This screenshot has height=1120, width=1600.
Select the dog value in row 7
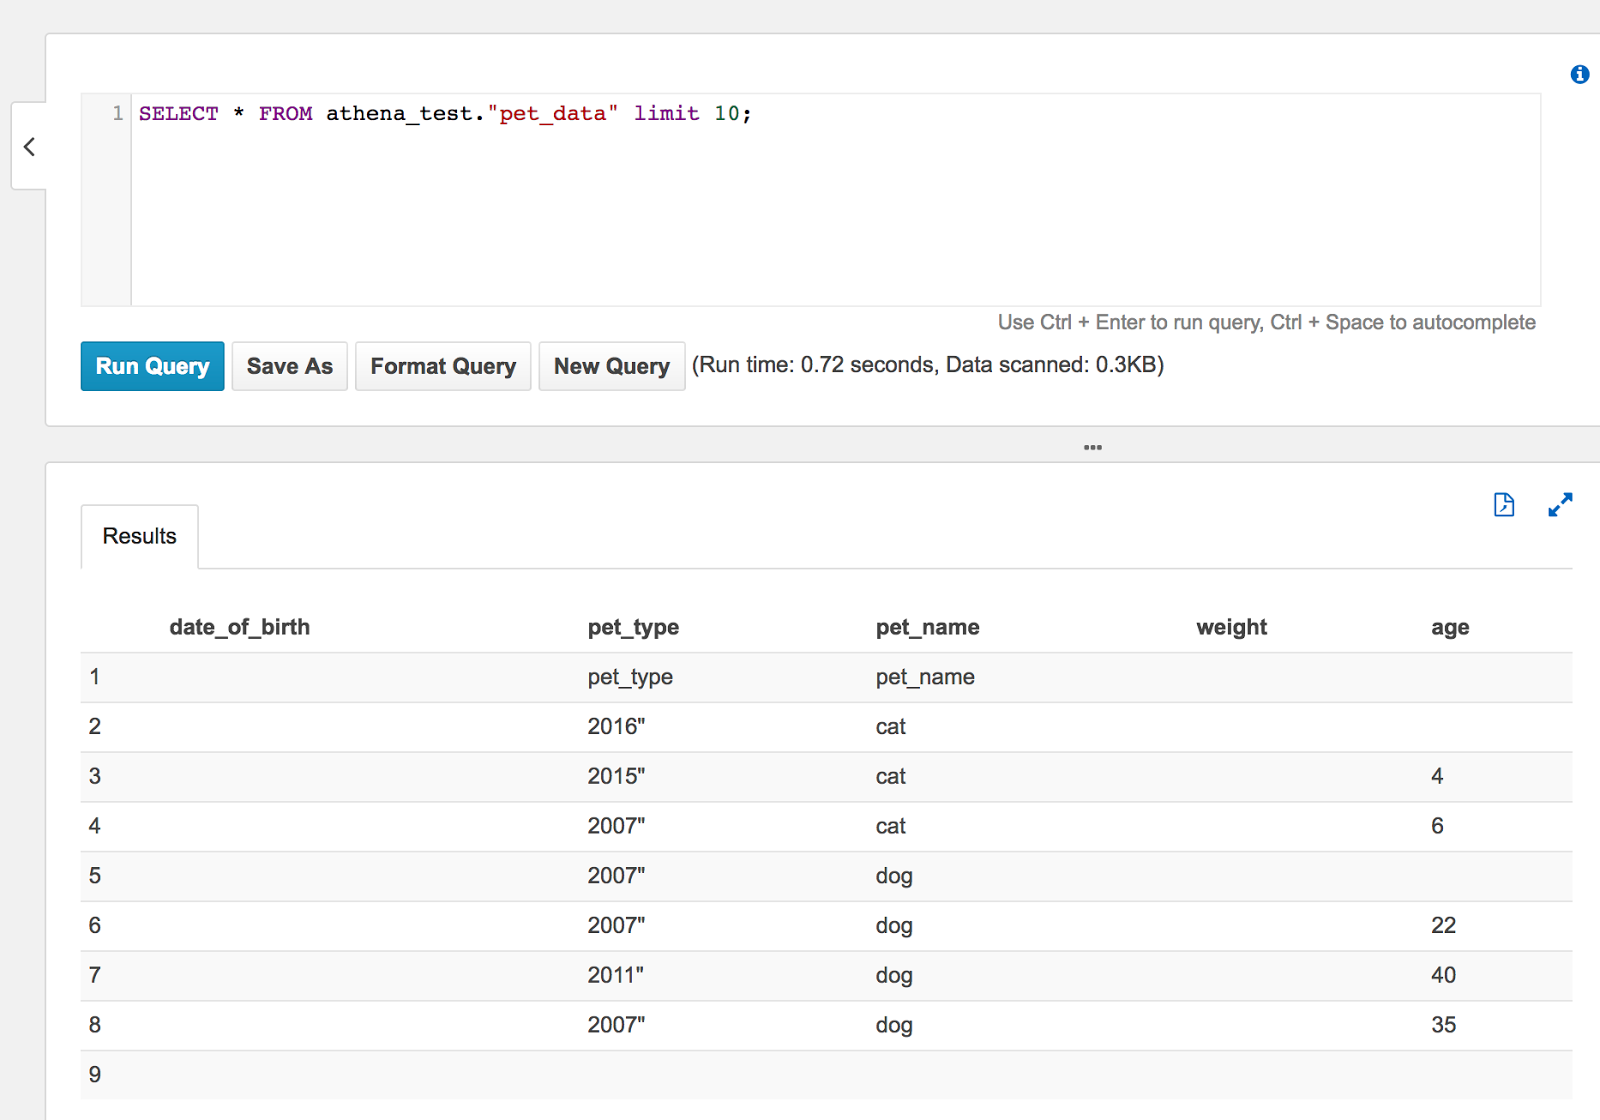(893, 975)
